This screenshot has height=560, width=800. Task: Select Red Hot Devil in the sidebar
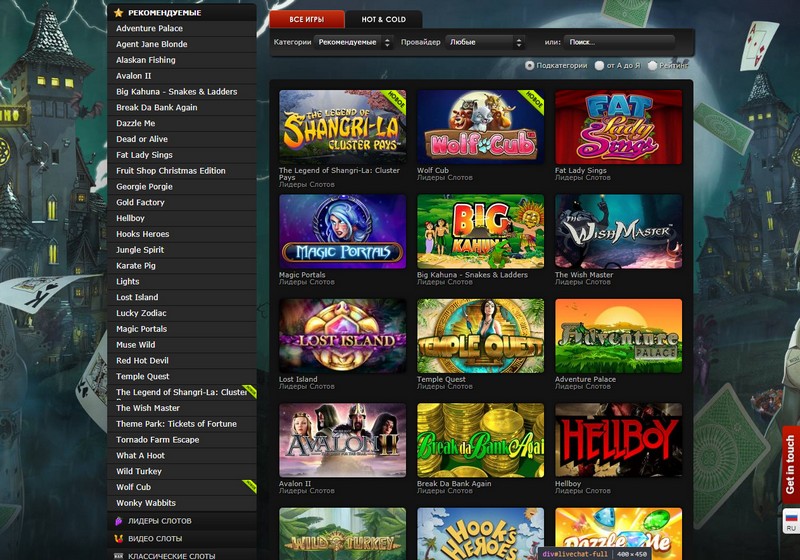coord(182,361)
